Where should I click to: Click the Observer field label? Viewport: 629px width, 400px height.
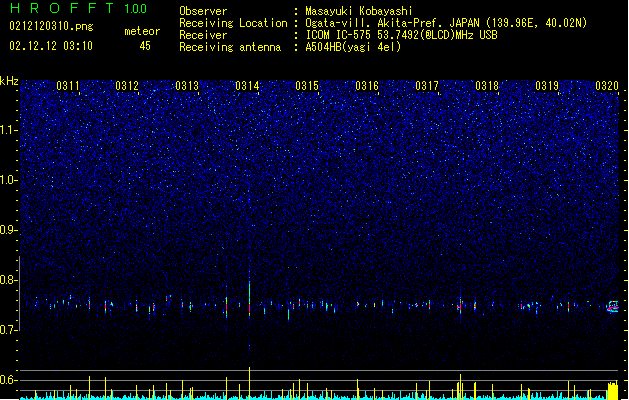(x=203, y=11)
